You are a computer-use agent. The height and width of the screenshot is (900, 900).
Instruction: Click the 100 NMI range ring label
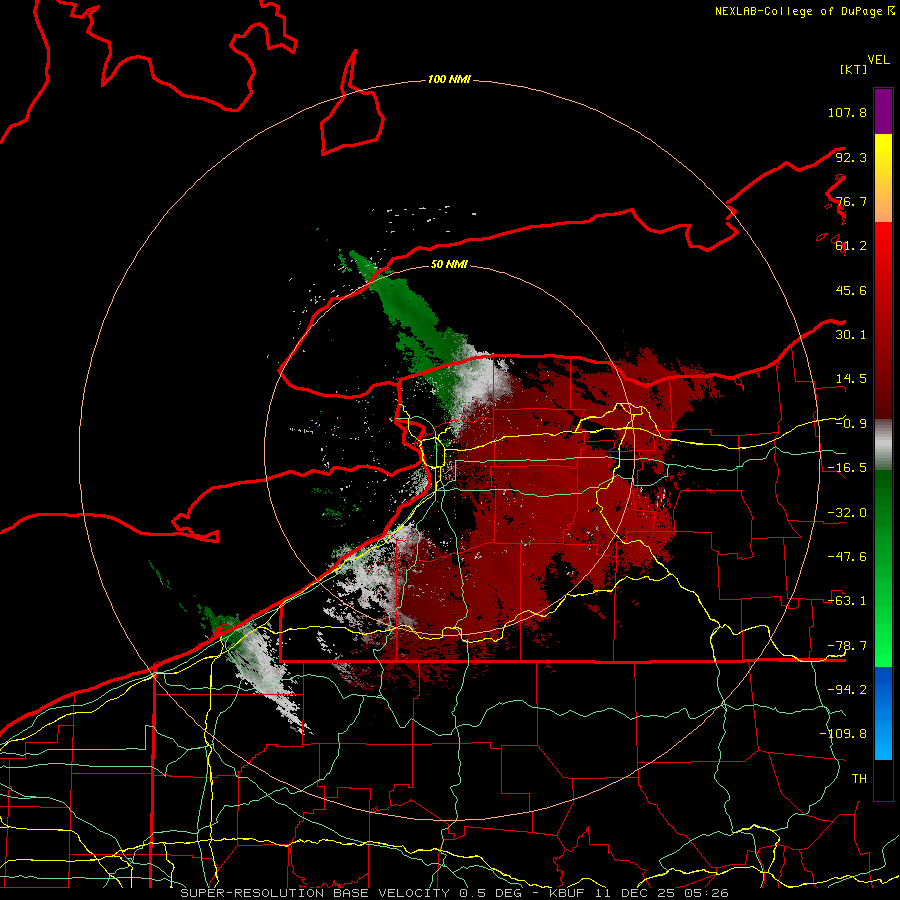[x=449, y=79]
